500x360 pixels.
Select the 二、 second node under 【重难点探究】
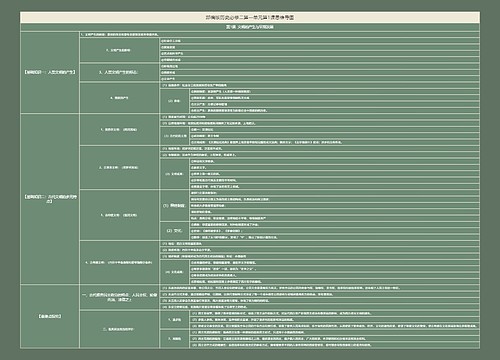pyautogui.click(x=119, y=329)
